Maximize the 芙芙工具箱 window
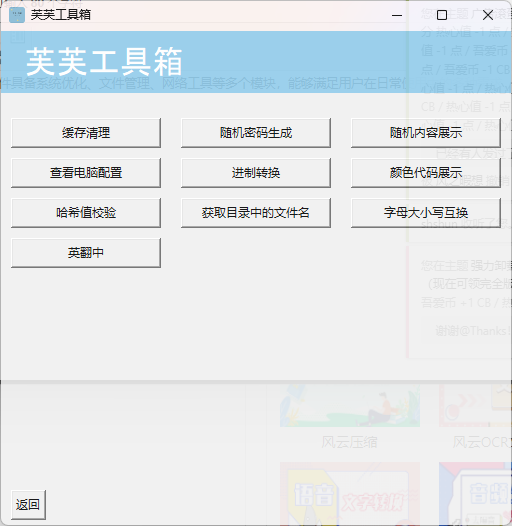 click(442, 15)
